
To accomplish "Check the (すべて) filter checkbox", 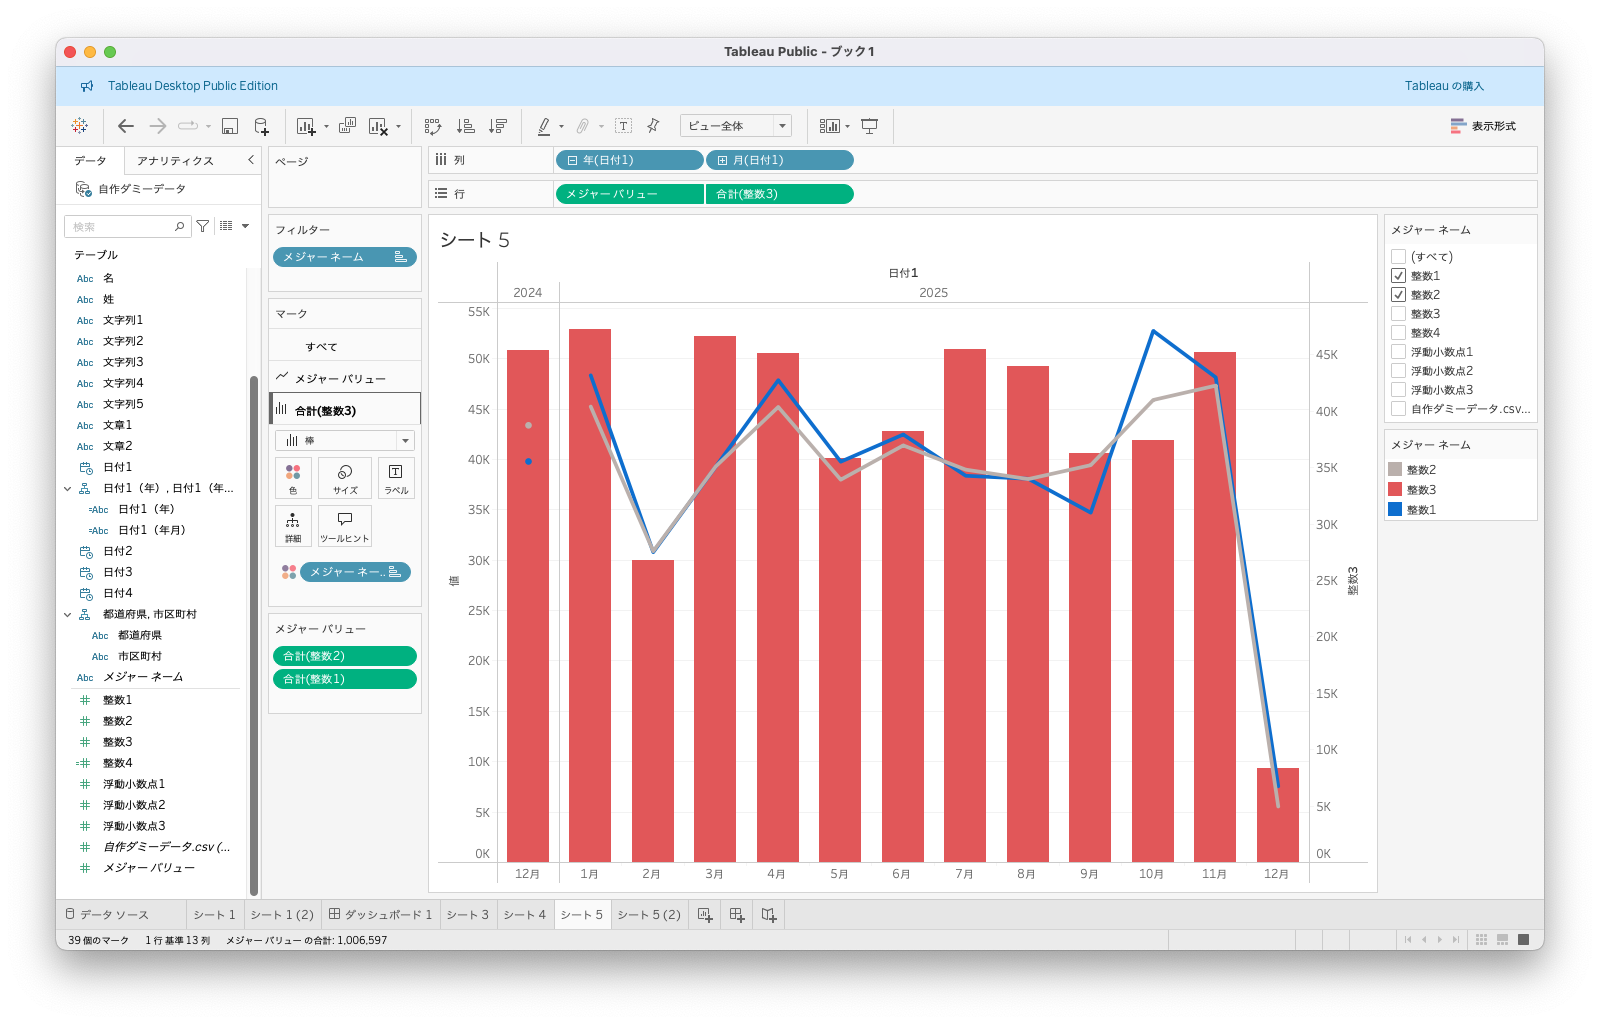I will click(x=1398, y=257).
